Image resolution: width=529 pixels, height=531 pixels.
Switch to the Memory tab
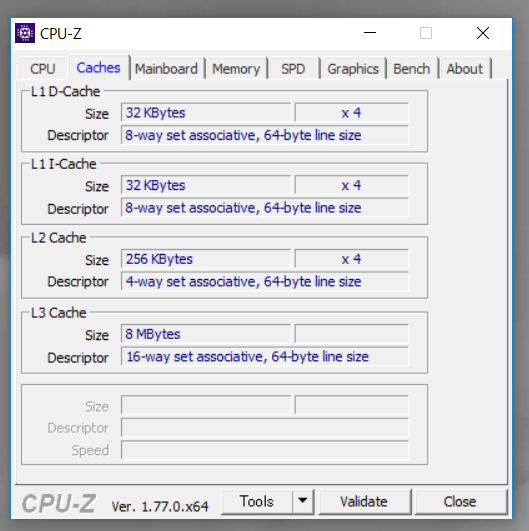click(236, 69)
